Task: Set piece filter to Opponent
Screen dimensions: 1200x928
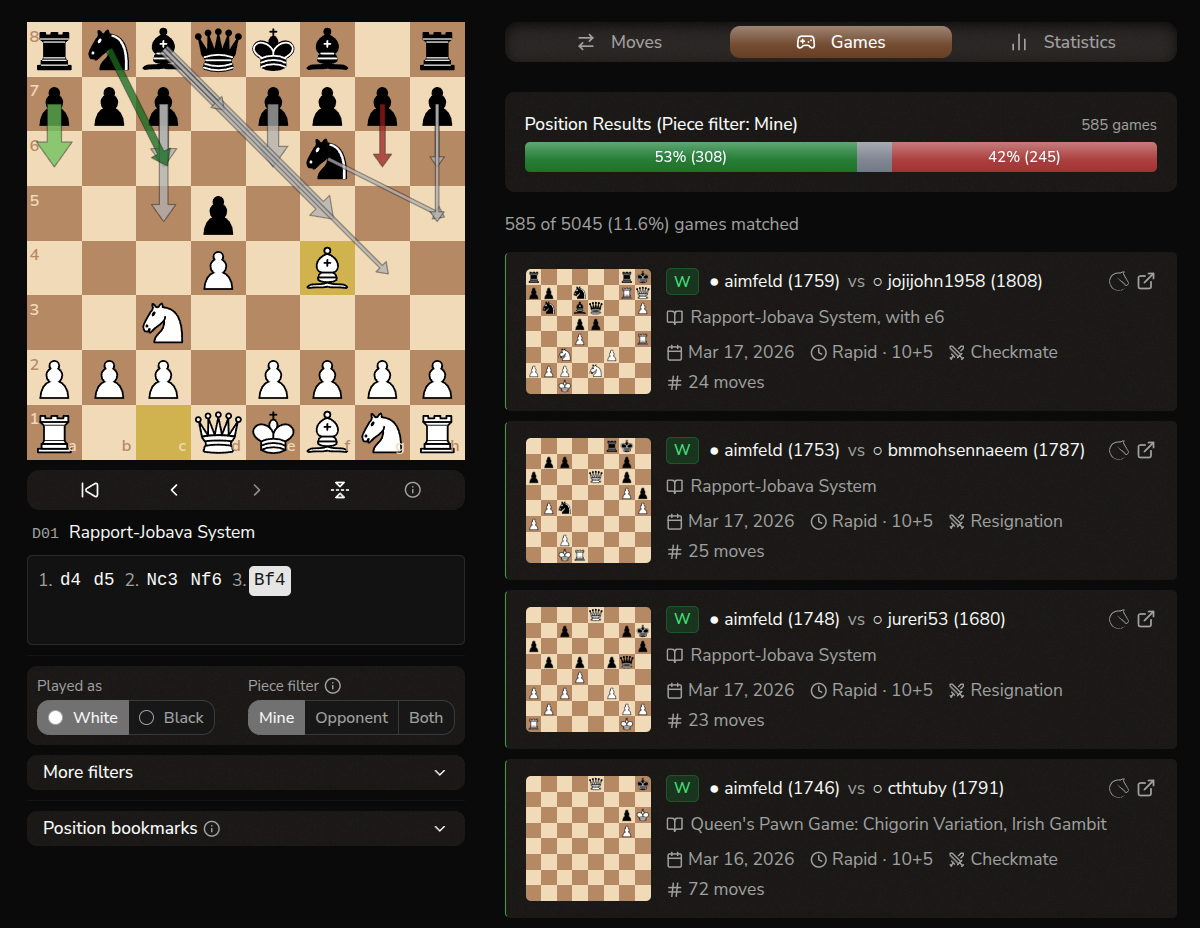Action: point(351,717)
